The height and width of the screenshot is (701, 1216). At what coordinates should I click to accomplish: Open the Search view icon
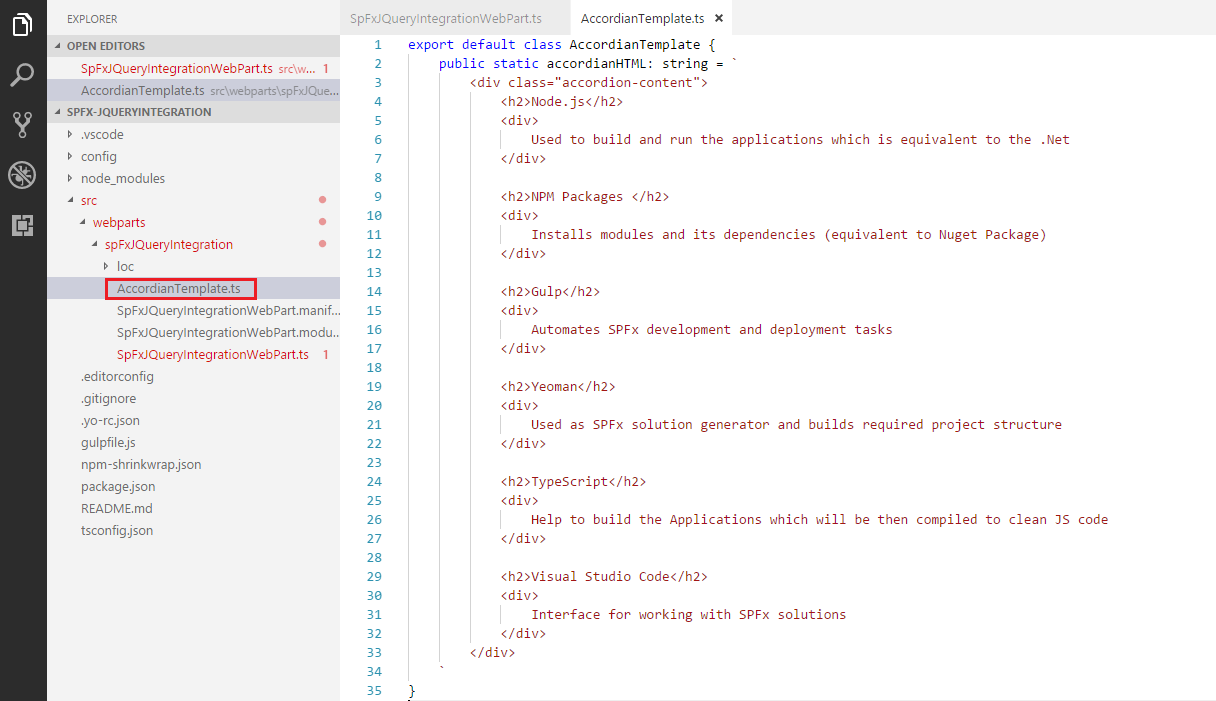coord(22,75)
